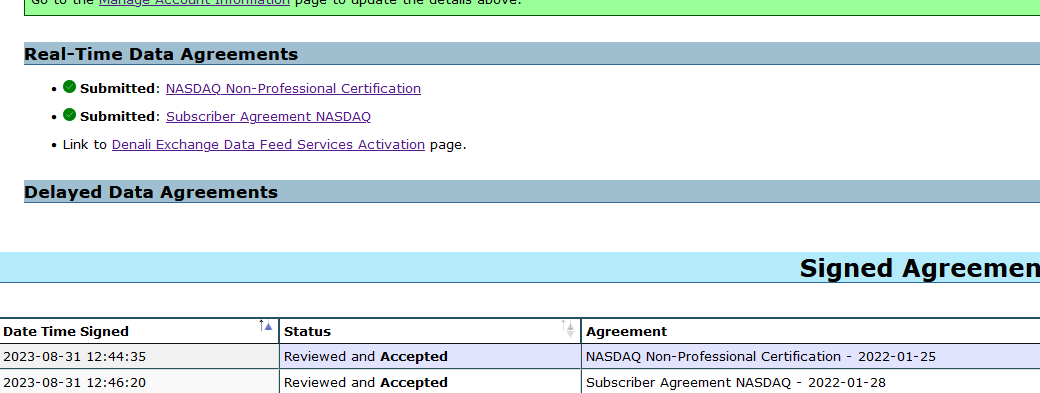The width and height of the screenshot is (1040, 393).
Task: Select the 2023-08-31 12:44:35 date cell
Action: [139, 357]
